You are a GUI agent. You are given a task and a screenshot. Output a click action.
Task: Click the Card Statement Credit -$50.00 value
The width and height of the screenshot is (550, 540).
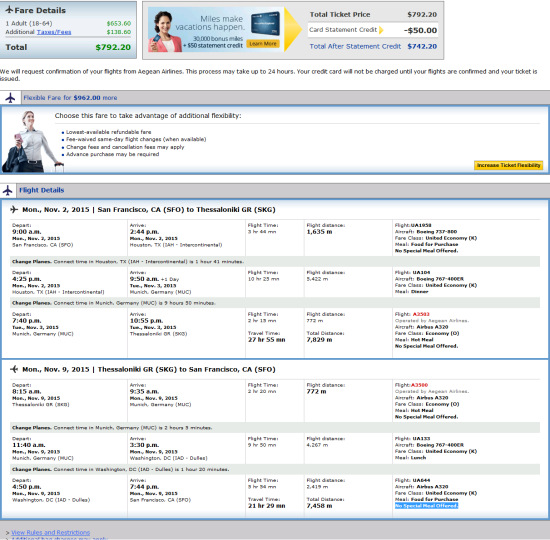(420, 31)
